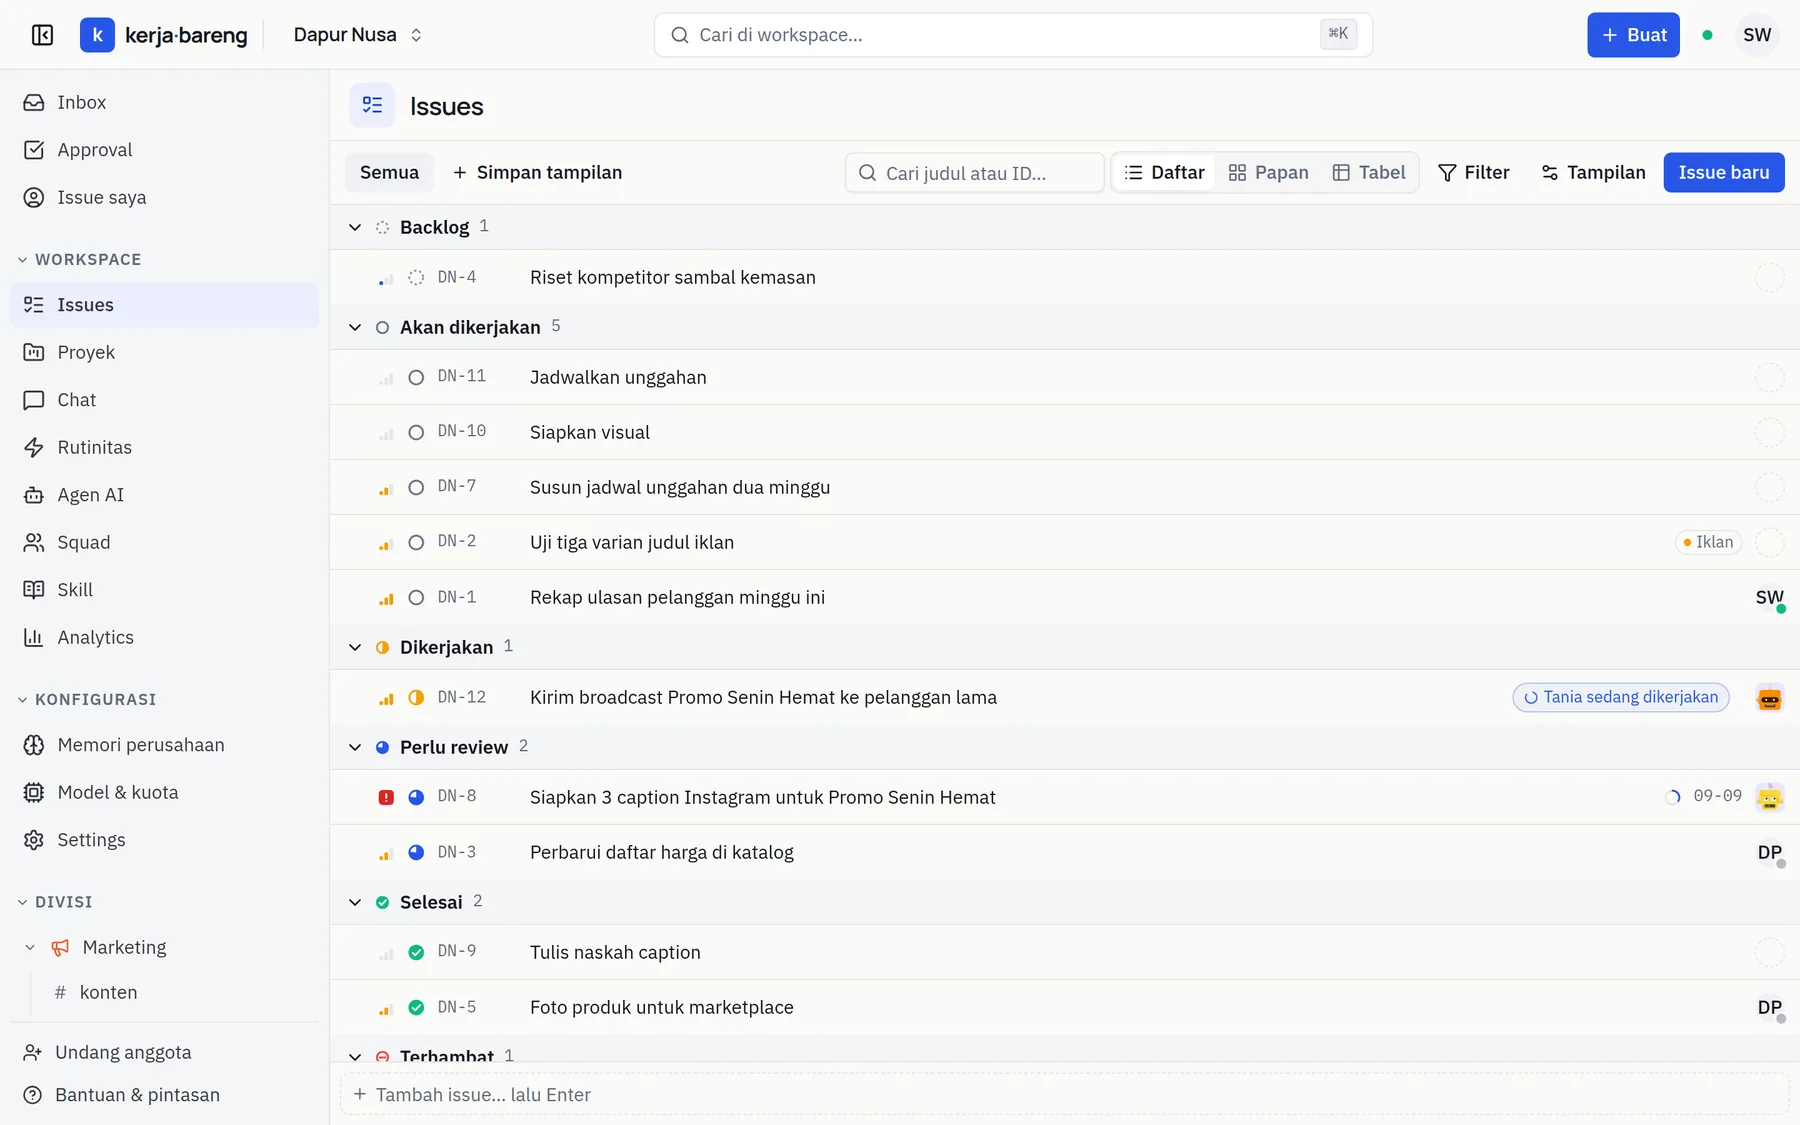Collapse the Akan dikerjakan group
This screenshot has width=1800, height=1125.
click(355, 327)
